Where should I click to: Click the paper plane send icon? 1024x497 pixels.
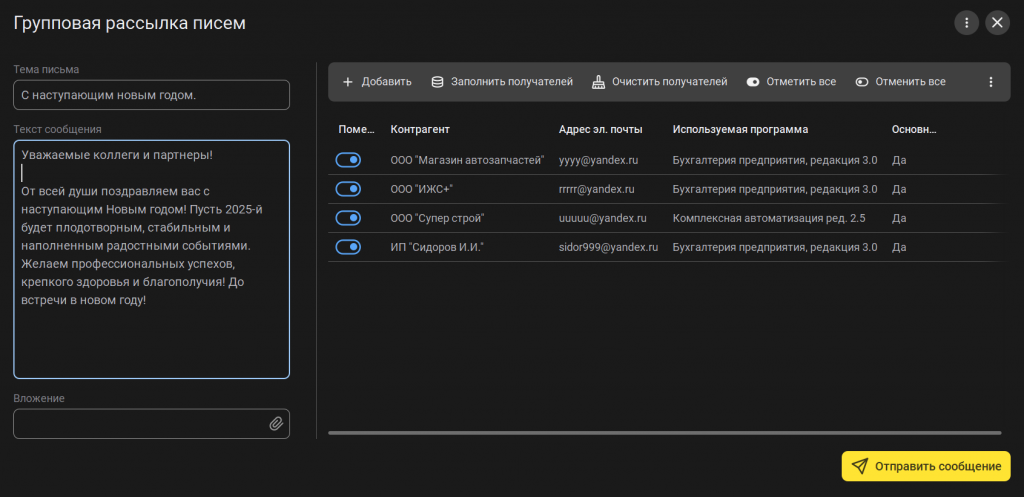tap(861, 466)
